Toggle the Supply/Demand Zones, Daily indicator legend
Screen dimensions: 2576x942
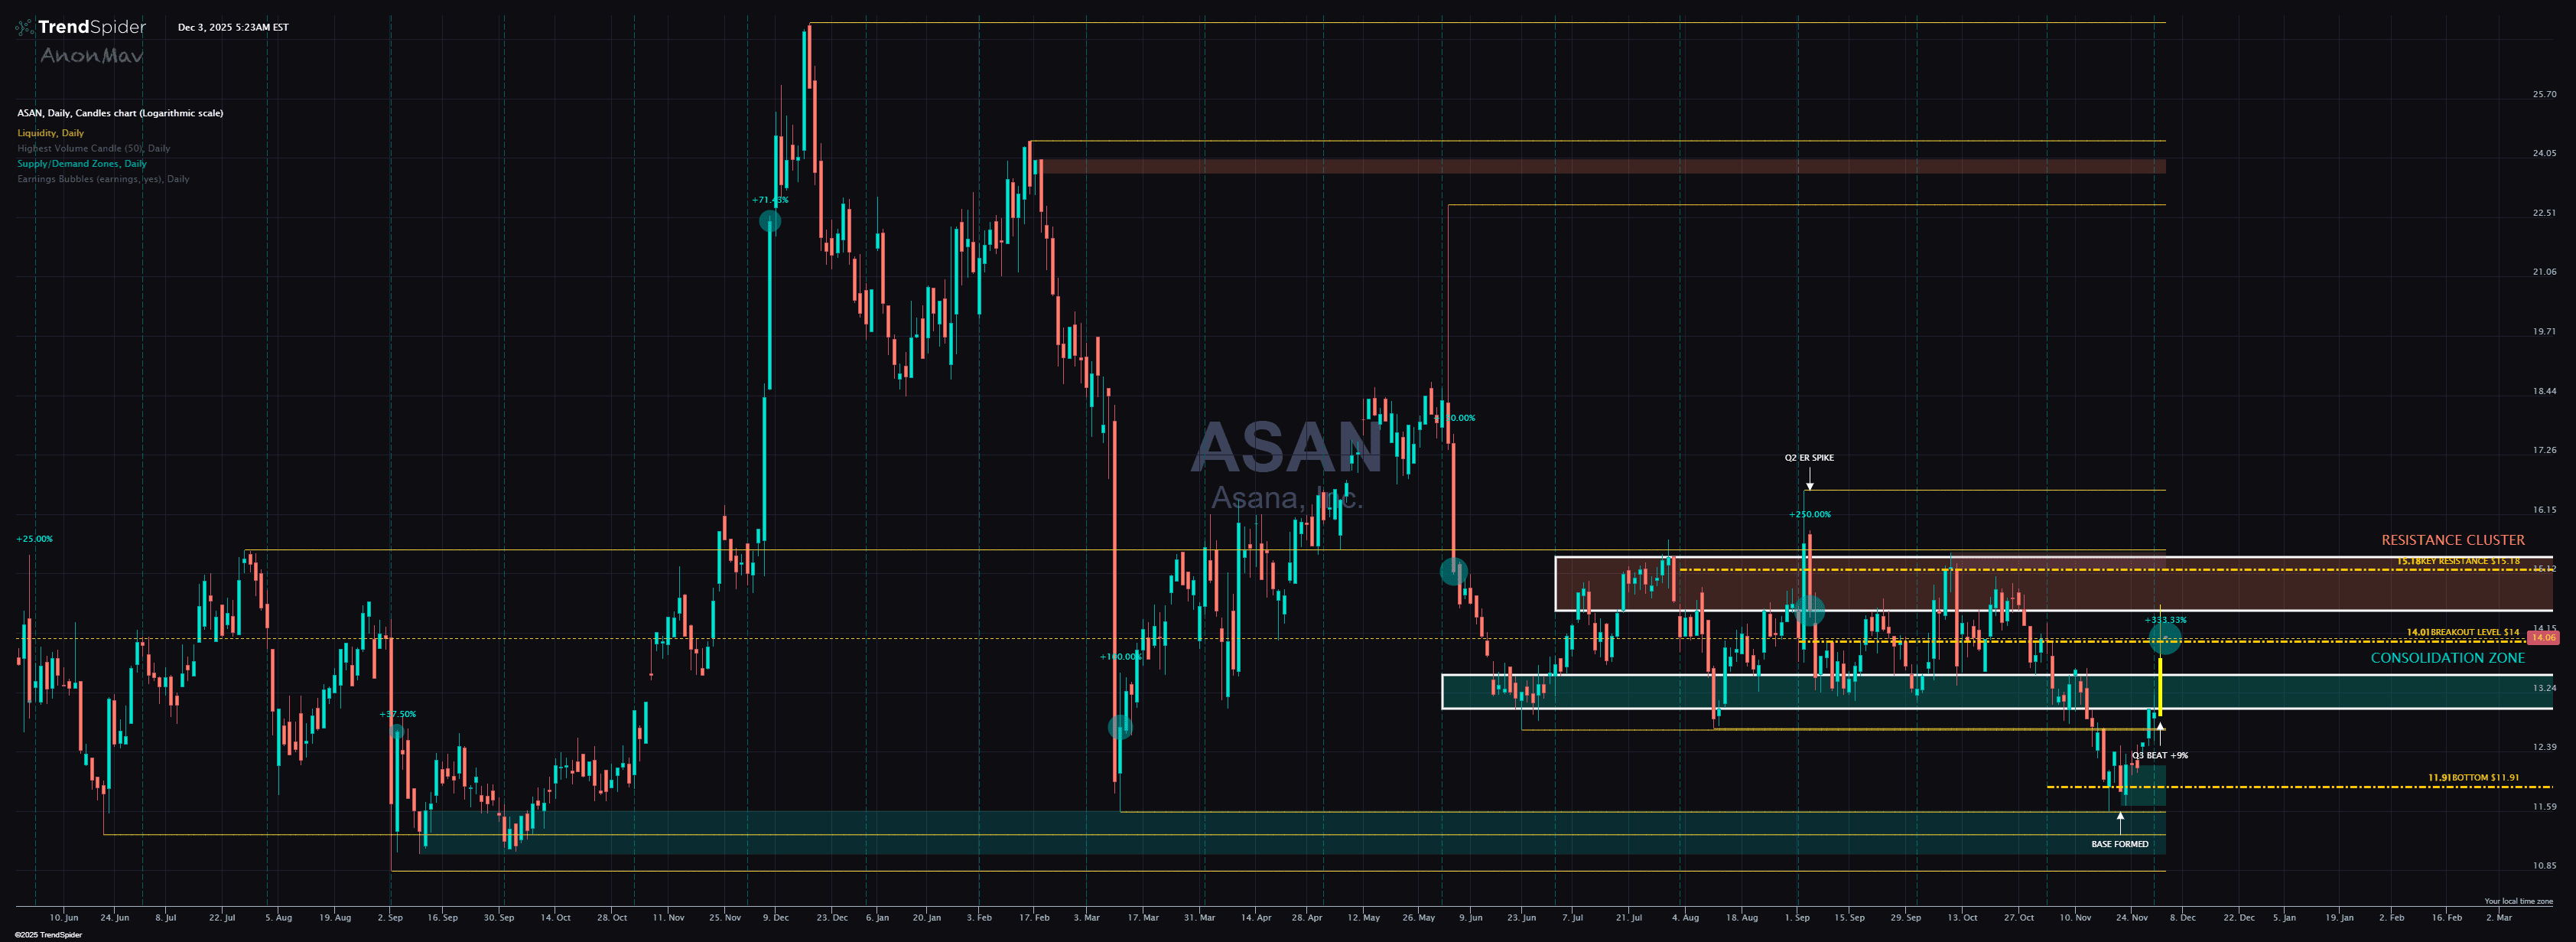81,164
